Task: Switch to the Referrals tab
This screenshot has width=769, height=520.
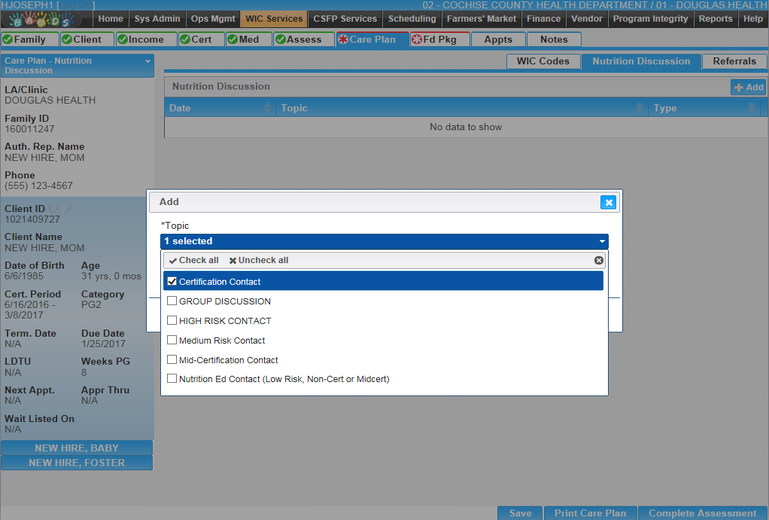Action: [x=734, y=61]
